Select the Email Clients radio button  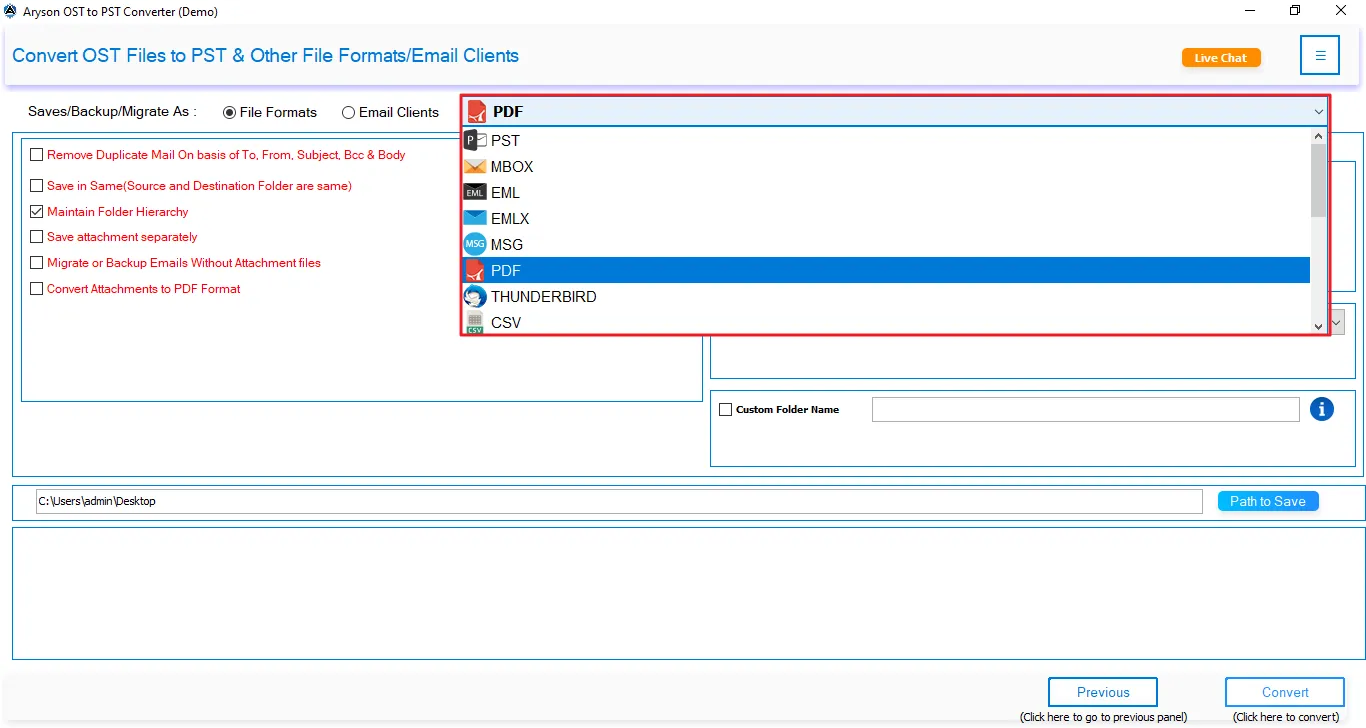(348, 112)
